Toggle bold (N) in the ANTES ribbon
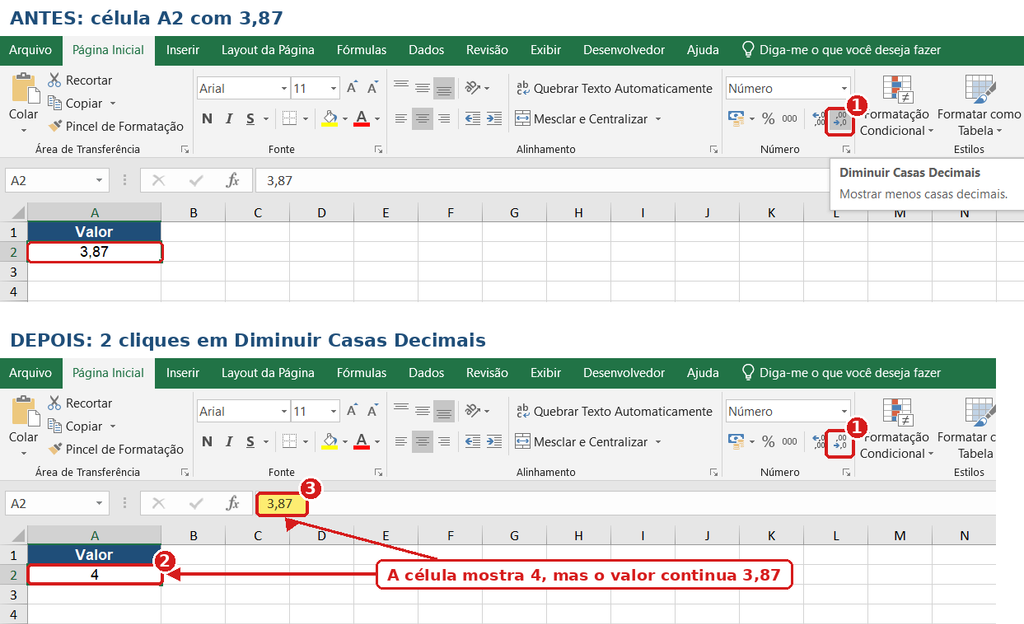The width and height of the screenshot is (1024, 624). click(x=207, y=119)
